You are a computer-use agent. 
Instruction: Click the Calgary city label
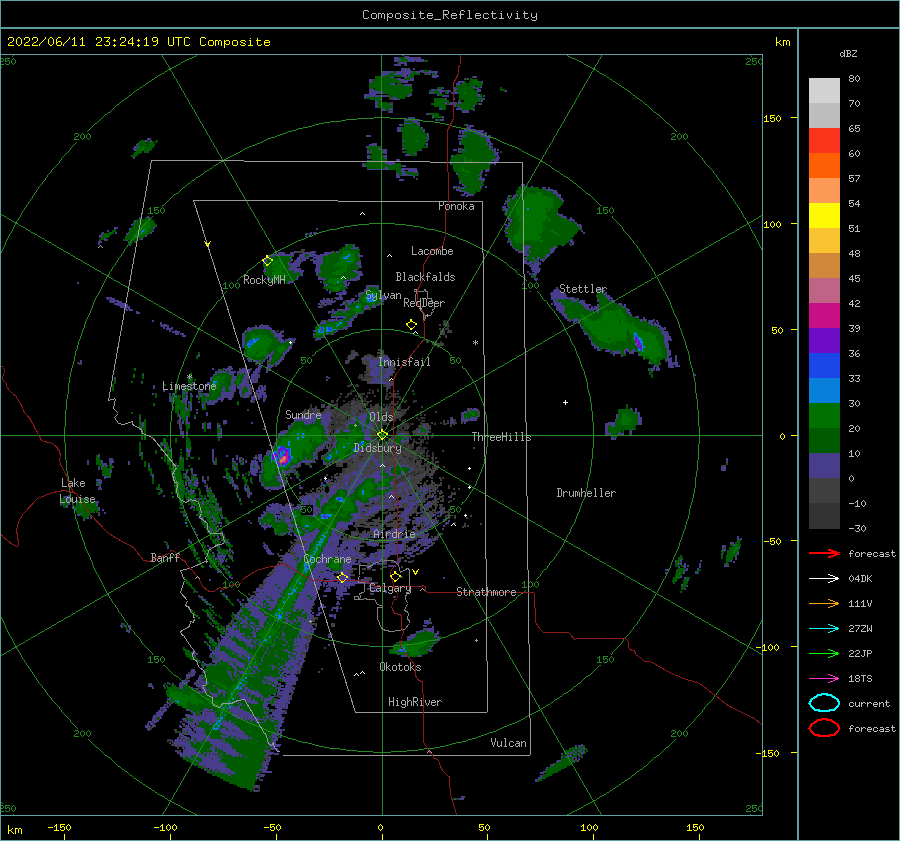390,588
